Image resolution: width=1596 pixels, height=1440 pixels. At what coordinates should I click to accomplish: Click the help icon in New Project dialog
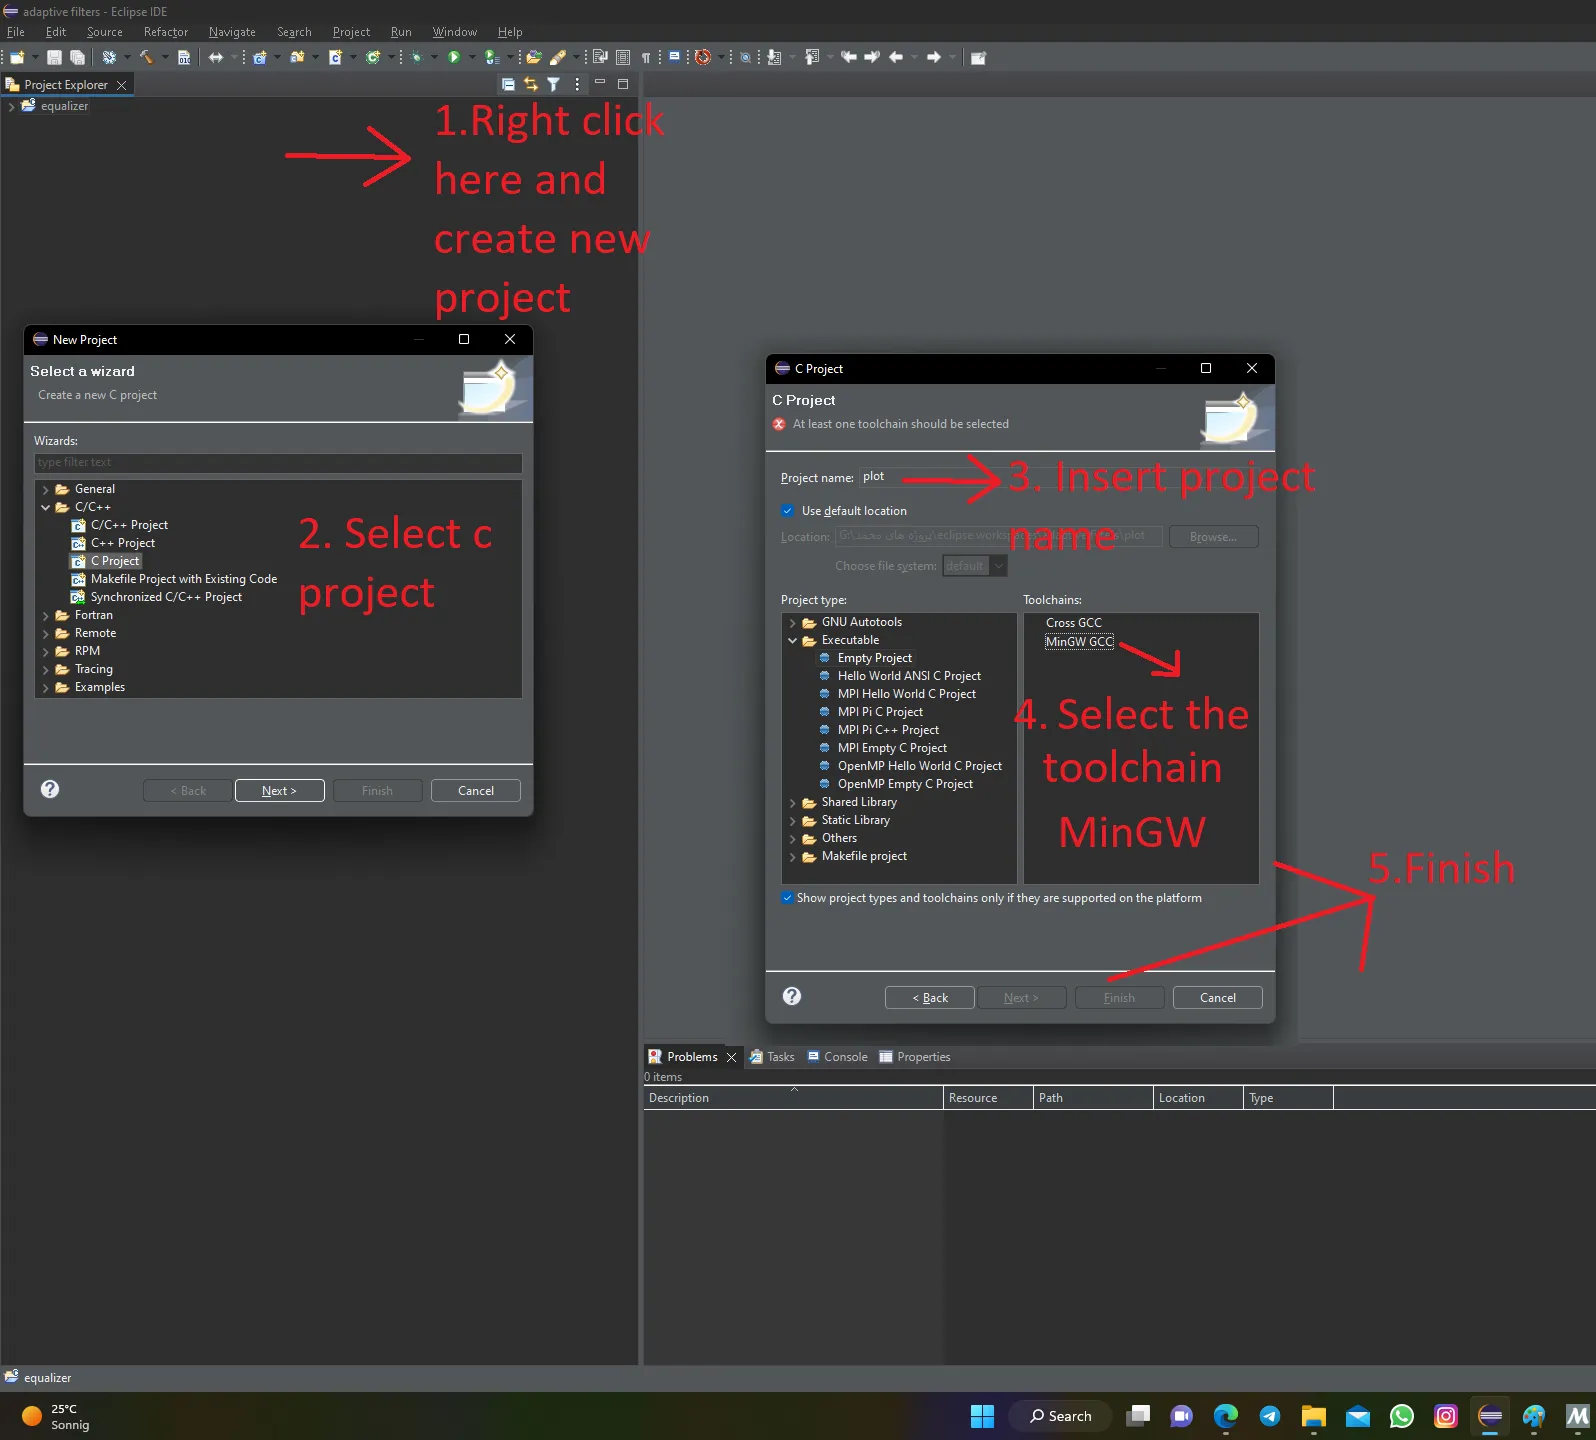50,789
